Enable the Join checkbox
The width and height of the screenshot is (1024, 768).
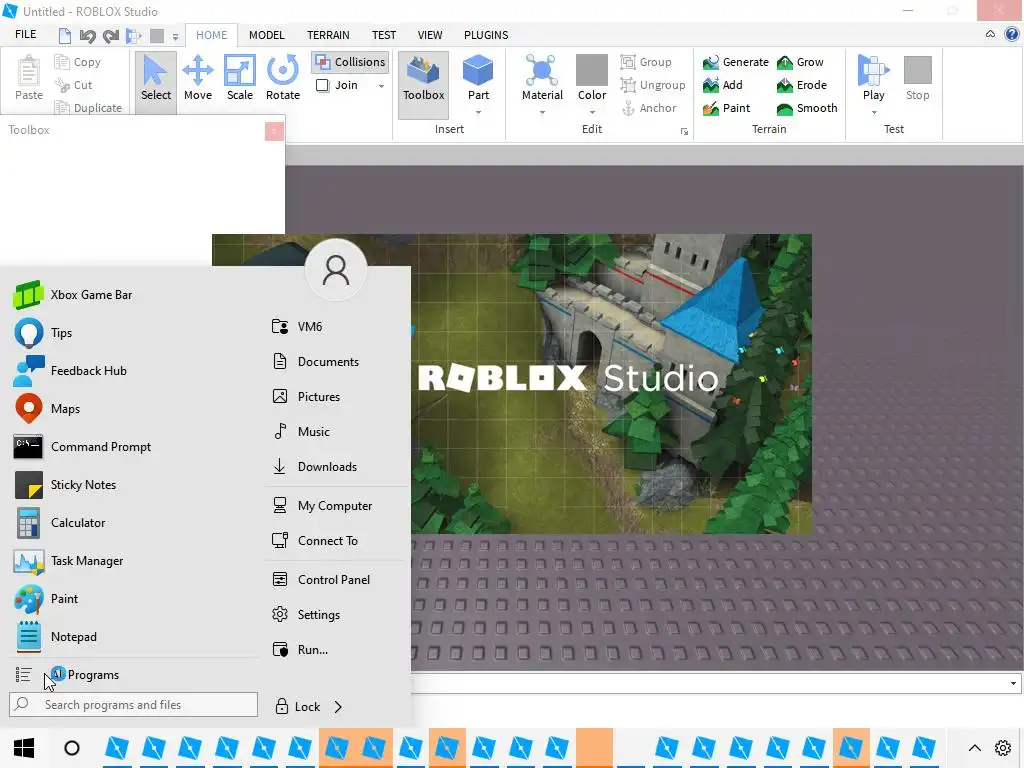[x=323, y=86]
